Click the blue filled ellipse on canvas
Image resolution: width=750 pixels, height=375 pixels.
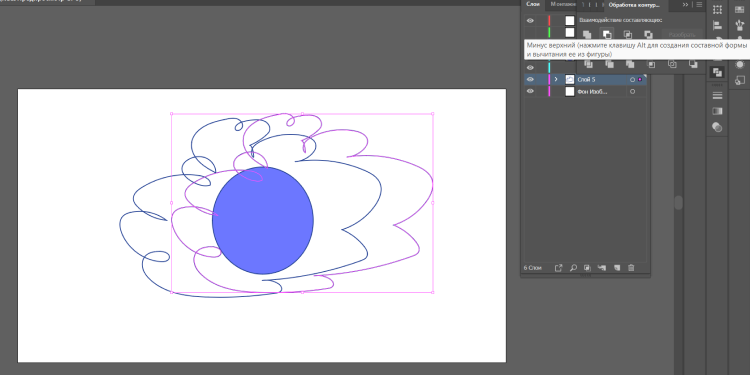263,221
